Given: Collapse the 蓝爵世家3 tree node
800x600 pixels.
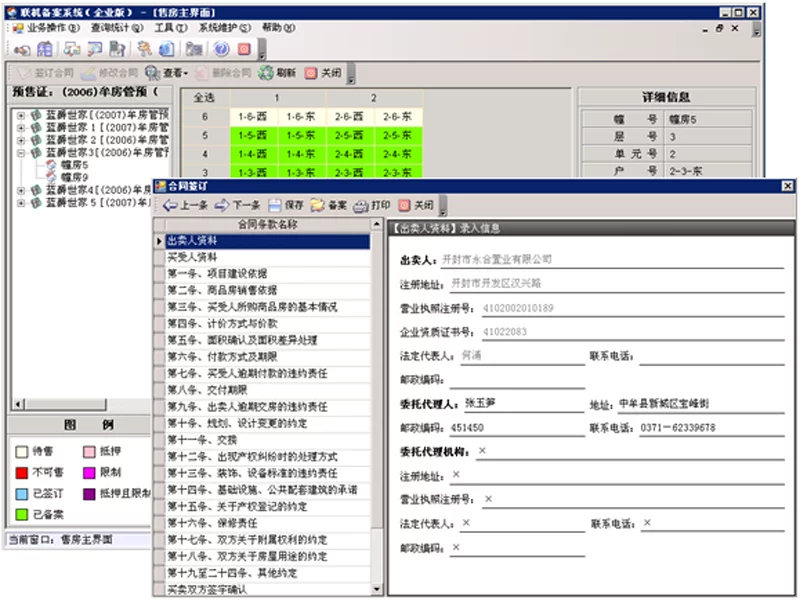Looking at the screenshot, I should 21,153.
